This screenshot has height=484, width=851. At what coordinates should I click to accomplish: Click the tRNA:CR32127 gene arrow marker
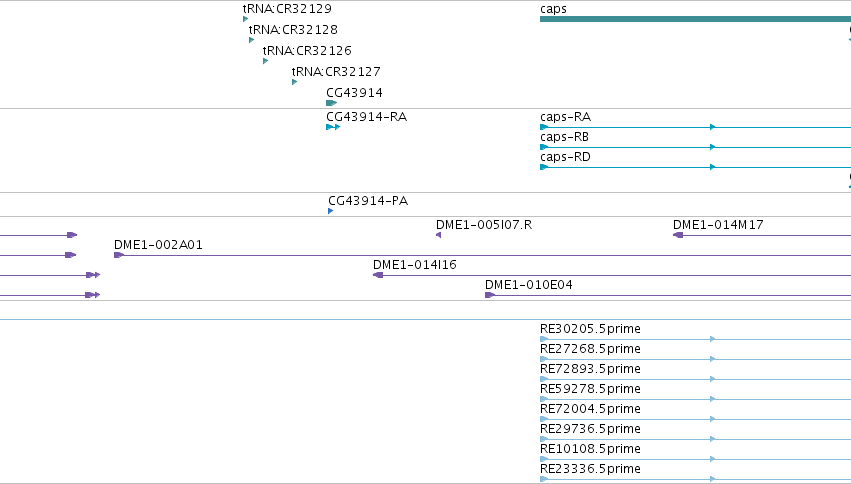click(x=294, y=82)
